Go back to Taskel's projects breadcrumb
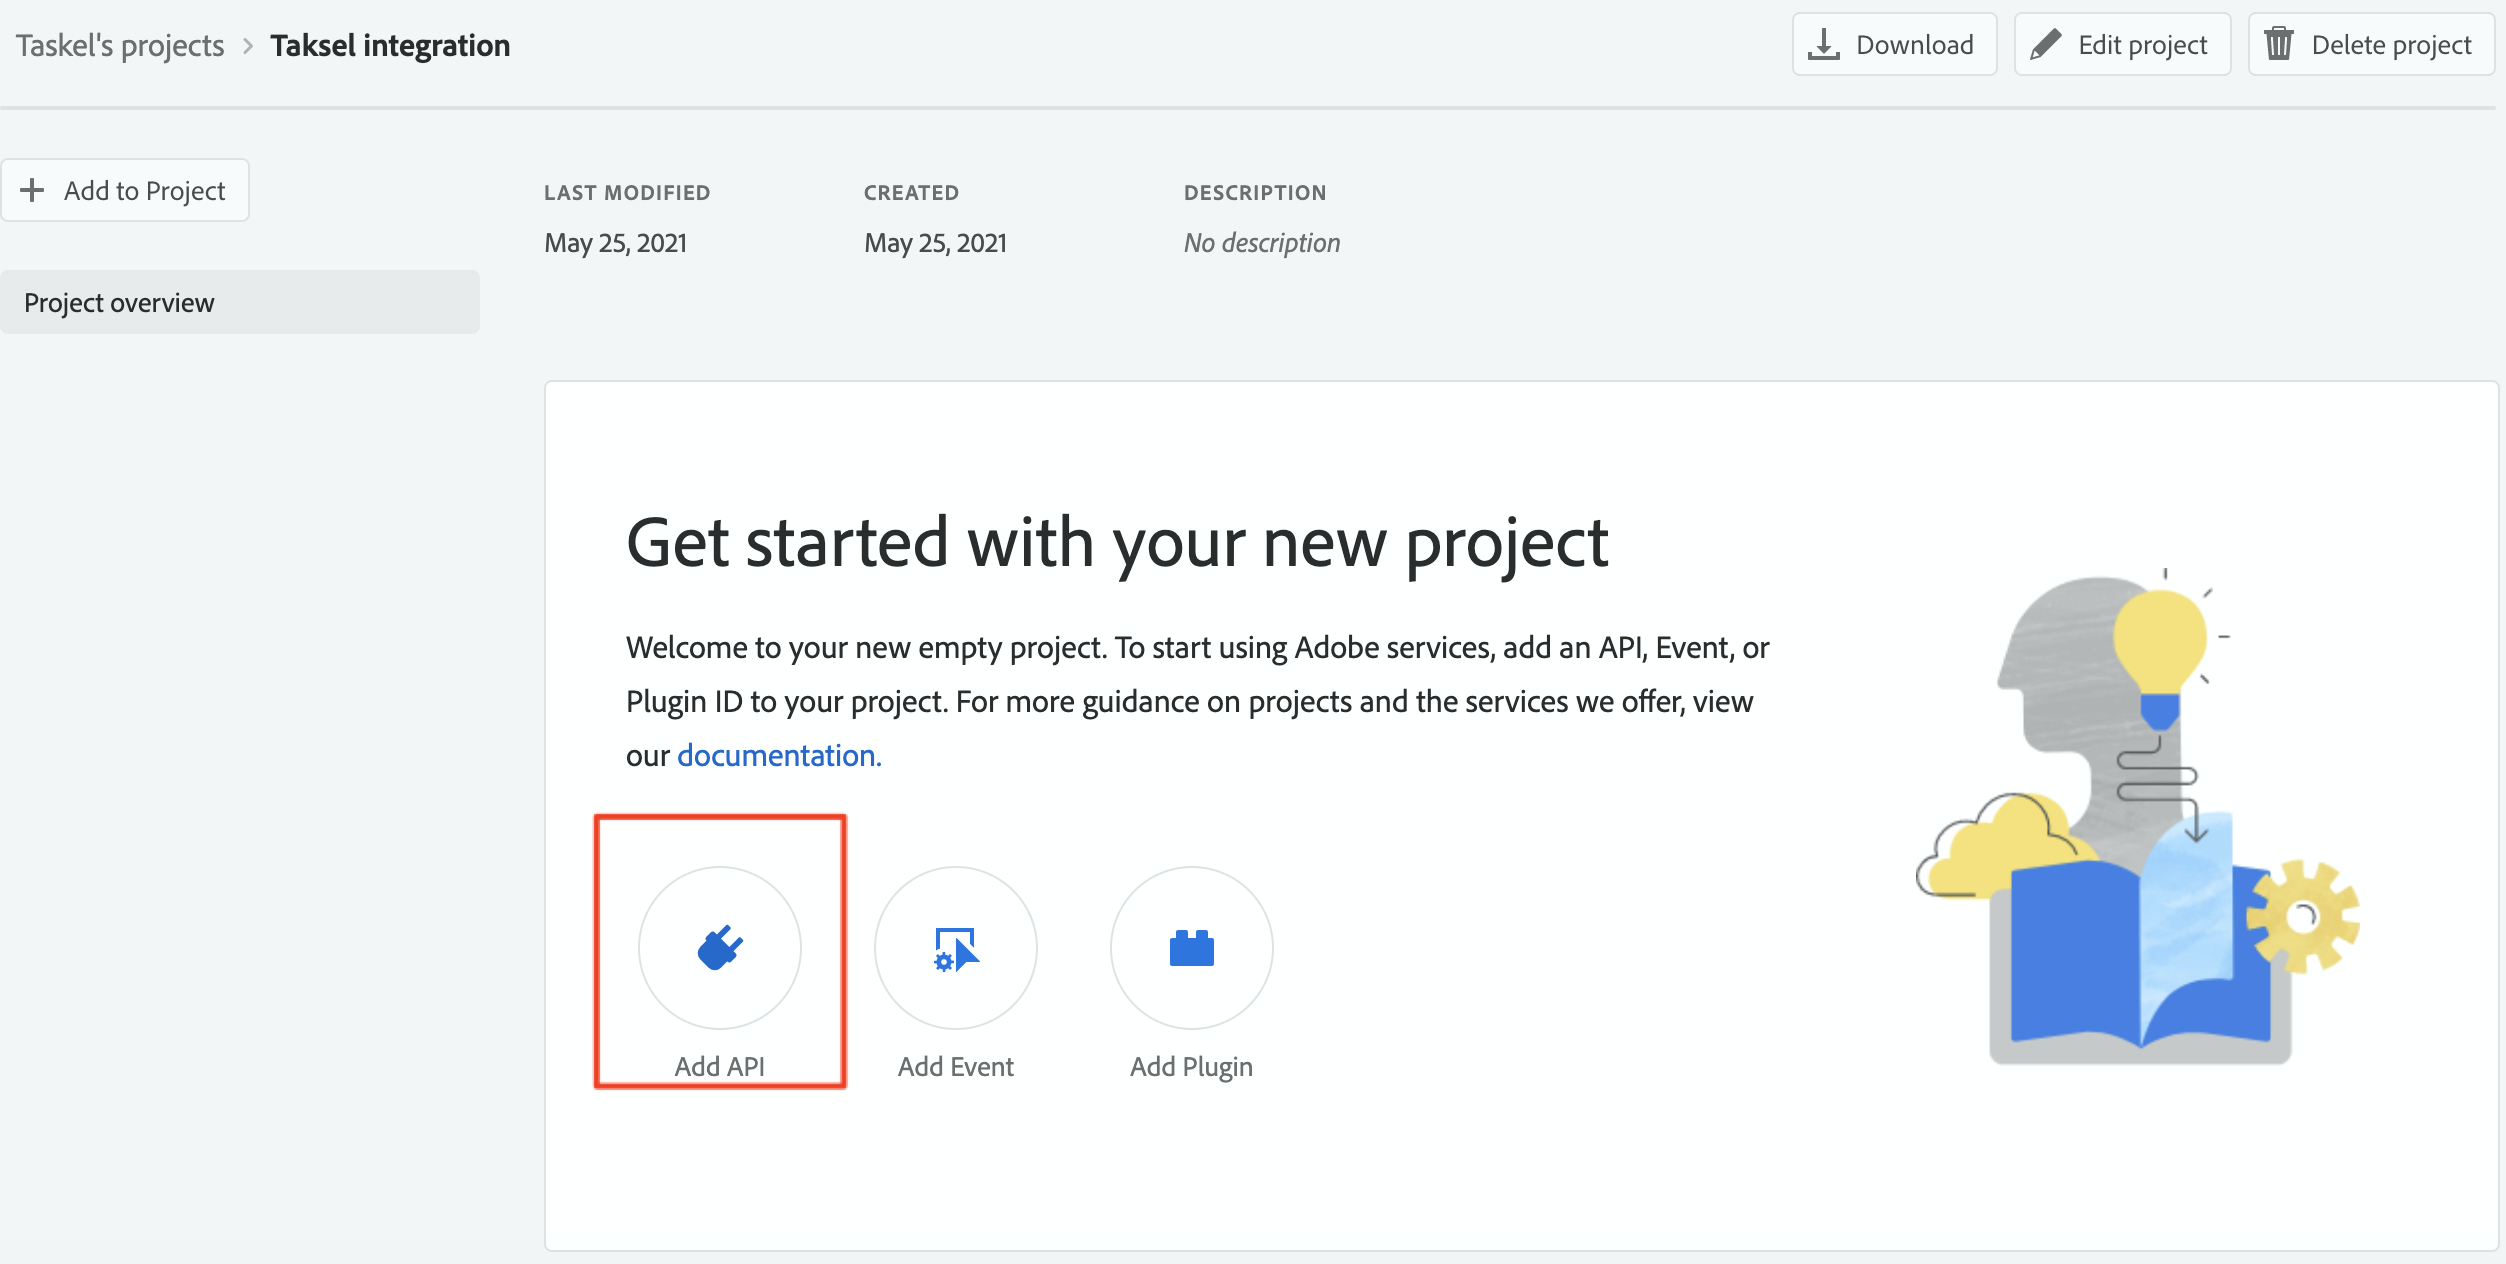This screenshot has width=2506, height=1264. (x=120, y=46)
